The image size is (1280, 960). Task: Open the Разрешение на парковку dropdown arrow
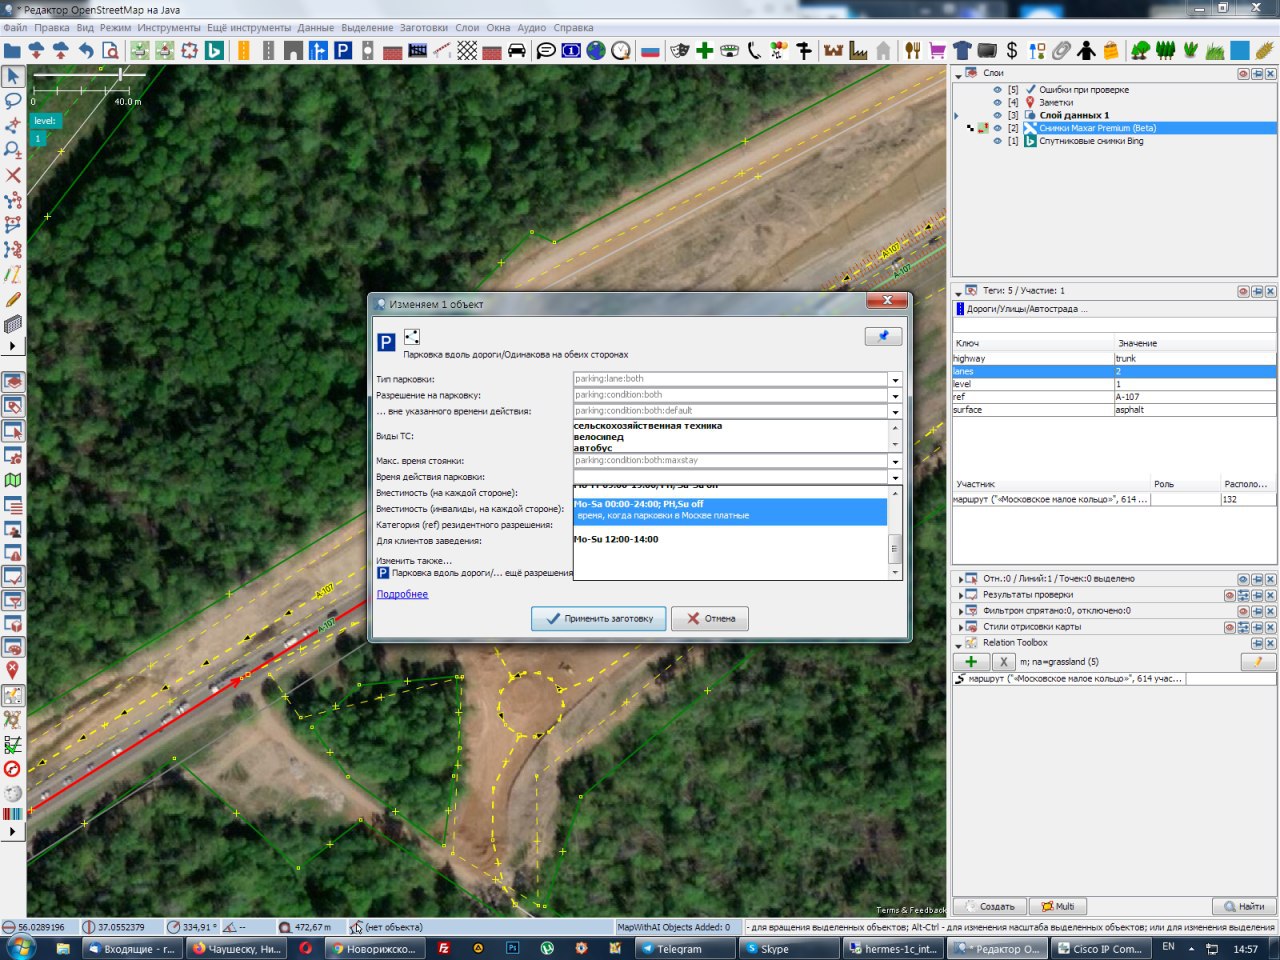[x=895, y=395]
